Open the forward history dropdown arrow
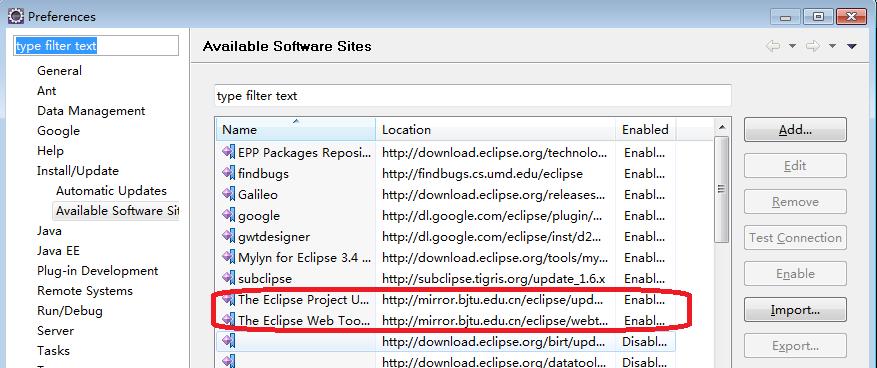Screen dimensions: 877x368 [x=832, y=46]
